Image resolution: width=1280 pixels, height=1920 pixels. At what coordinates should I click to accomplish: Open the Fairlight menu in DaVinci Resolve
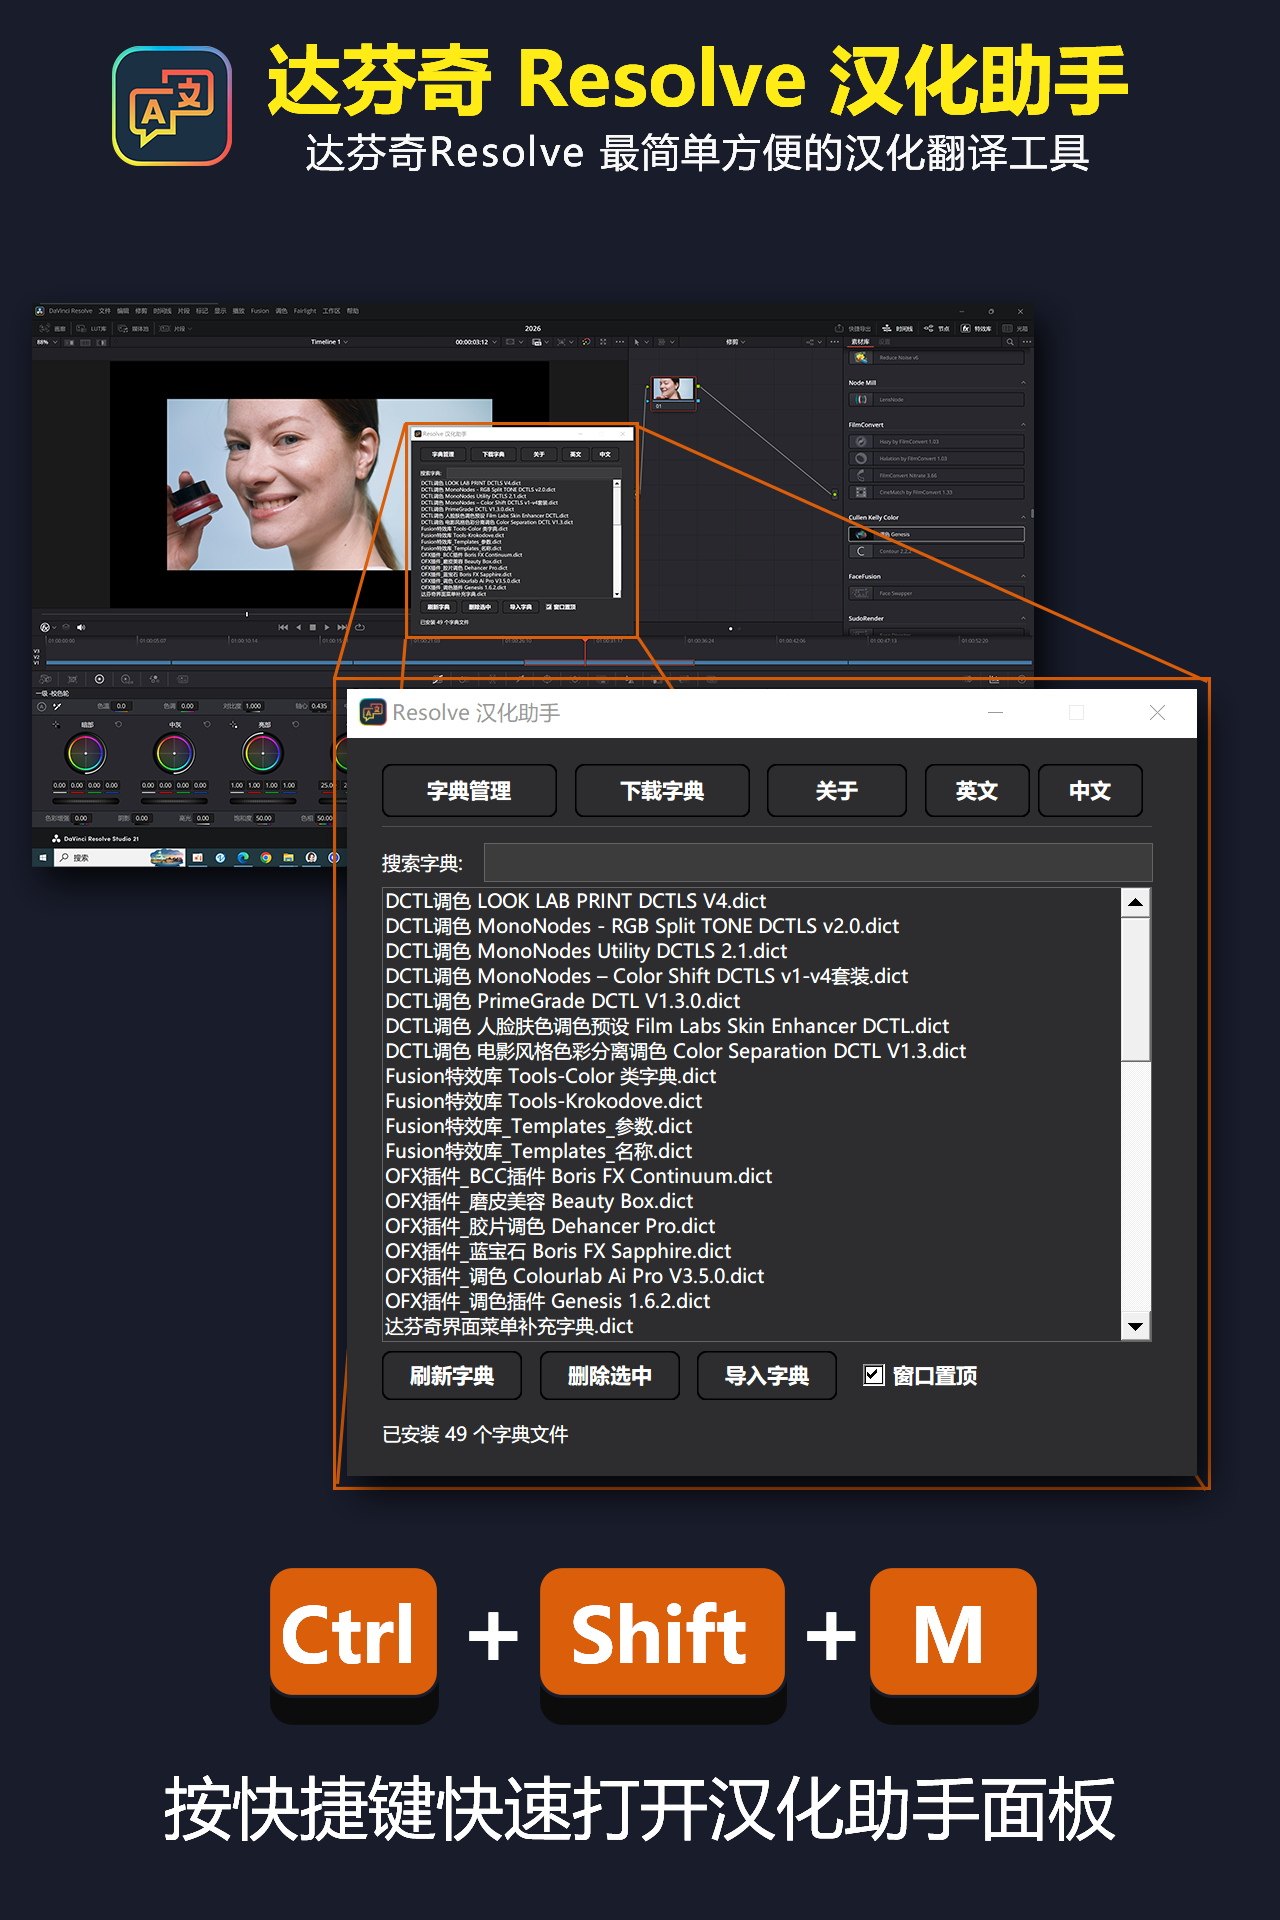(305, 311)
